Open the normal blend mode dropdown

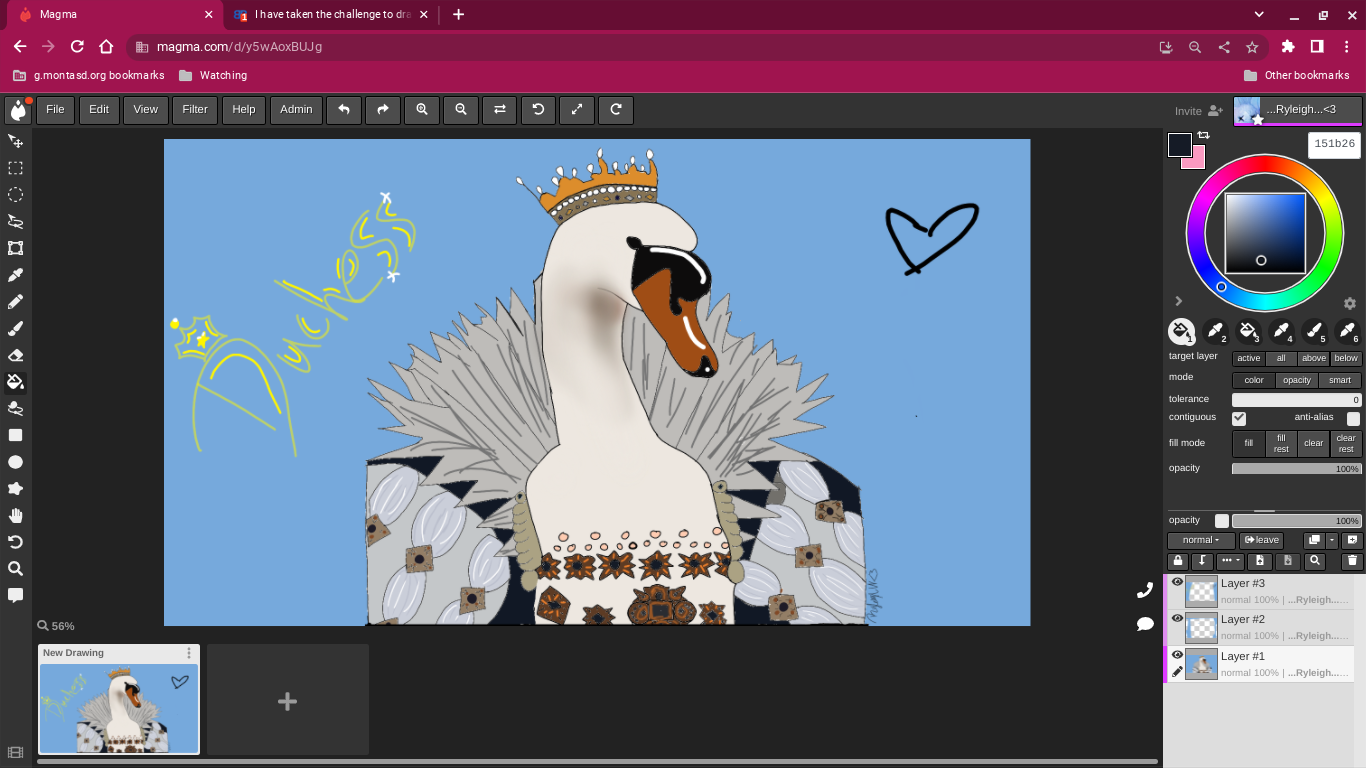[x=1201, y=540]
